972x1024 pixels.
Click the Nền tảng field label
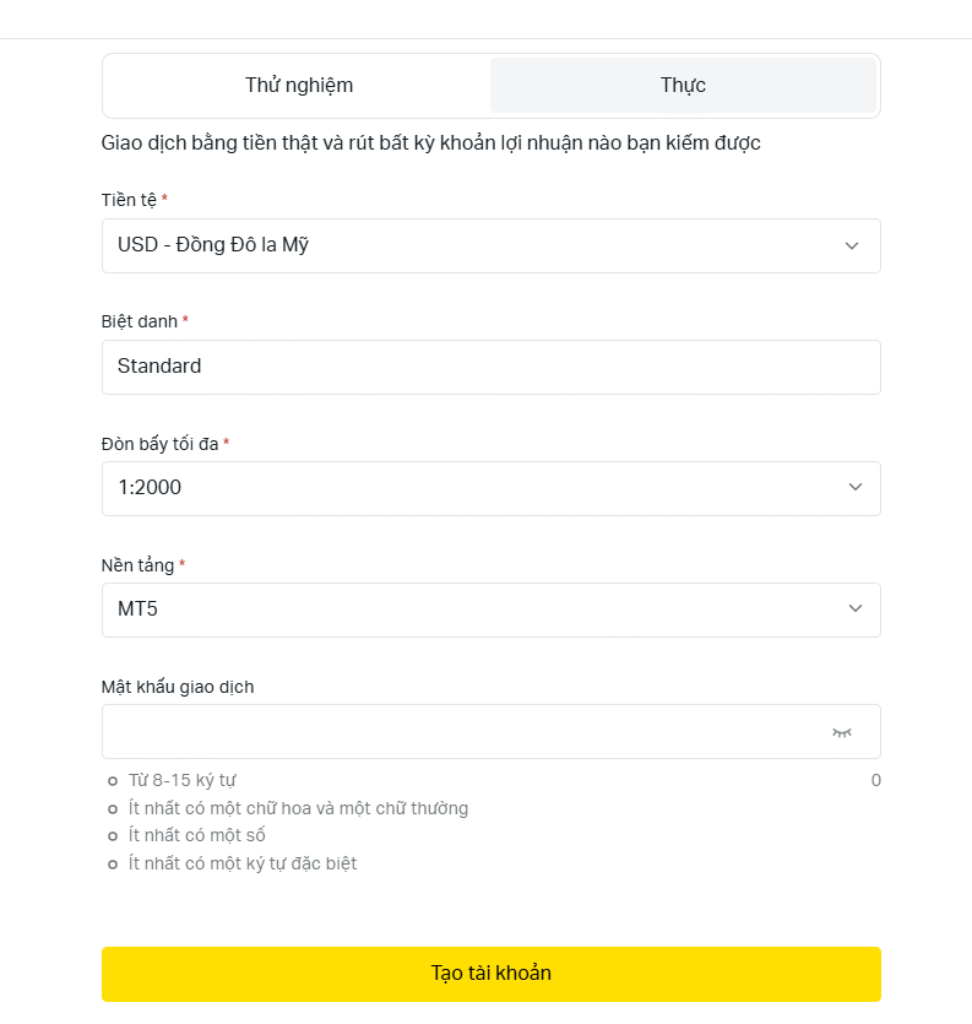pyautogui.click(x=138, y=565)
